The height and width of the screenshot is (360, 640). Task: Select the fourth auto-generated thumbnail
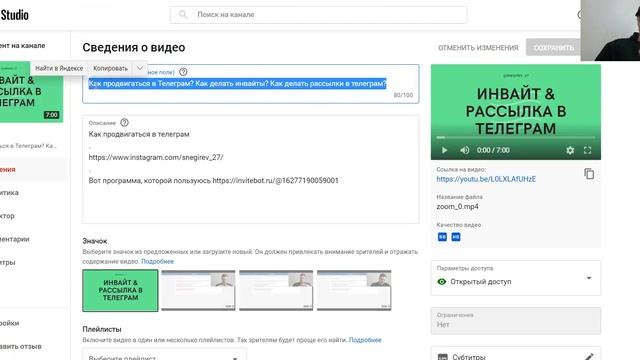354,290
